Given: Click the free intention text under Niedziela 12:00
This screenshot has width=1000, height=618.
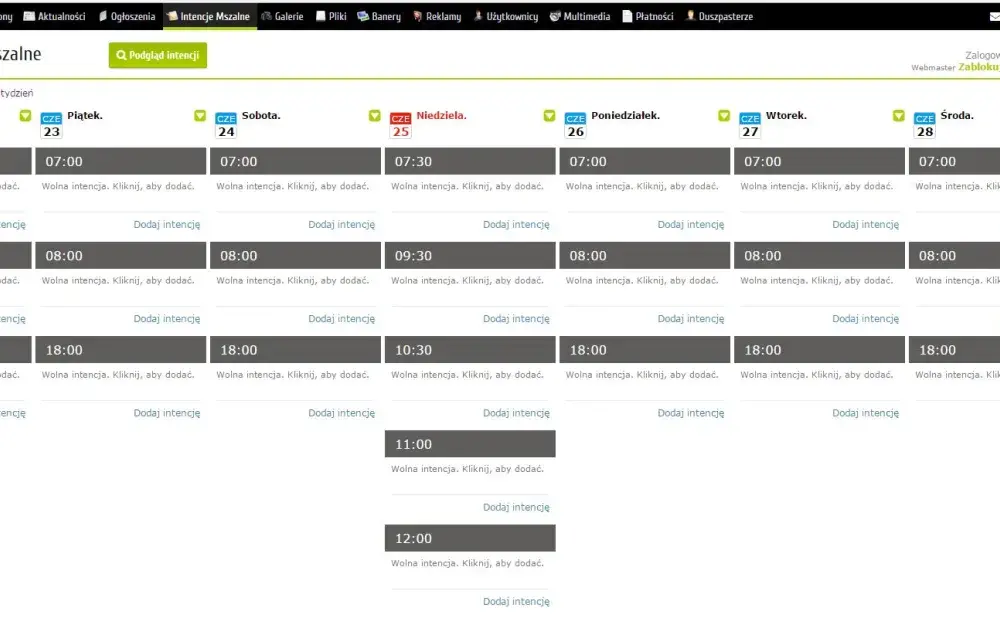Looking at the screenshot, I should 467,563.
